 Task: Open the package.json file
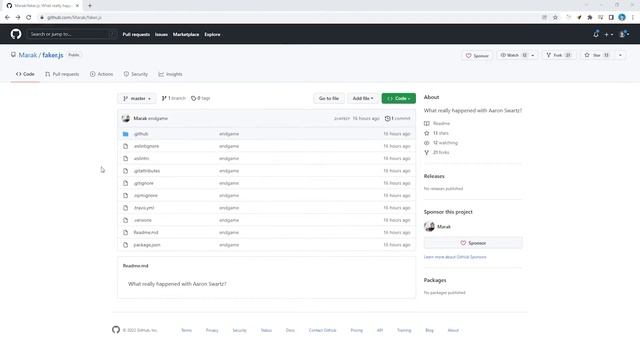point(147,245)
